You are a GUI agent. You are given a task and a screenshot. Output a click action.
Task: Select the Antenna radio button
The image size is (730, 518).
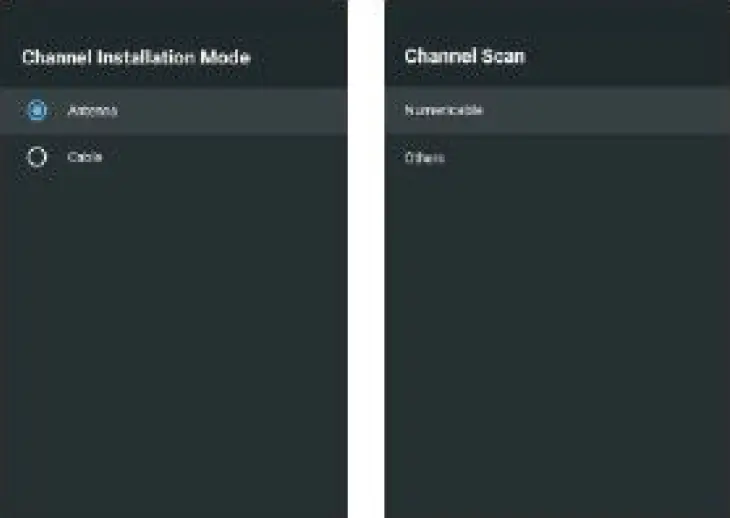[x=37, y=111]
